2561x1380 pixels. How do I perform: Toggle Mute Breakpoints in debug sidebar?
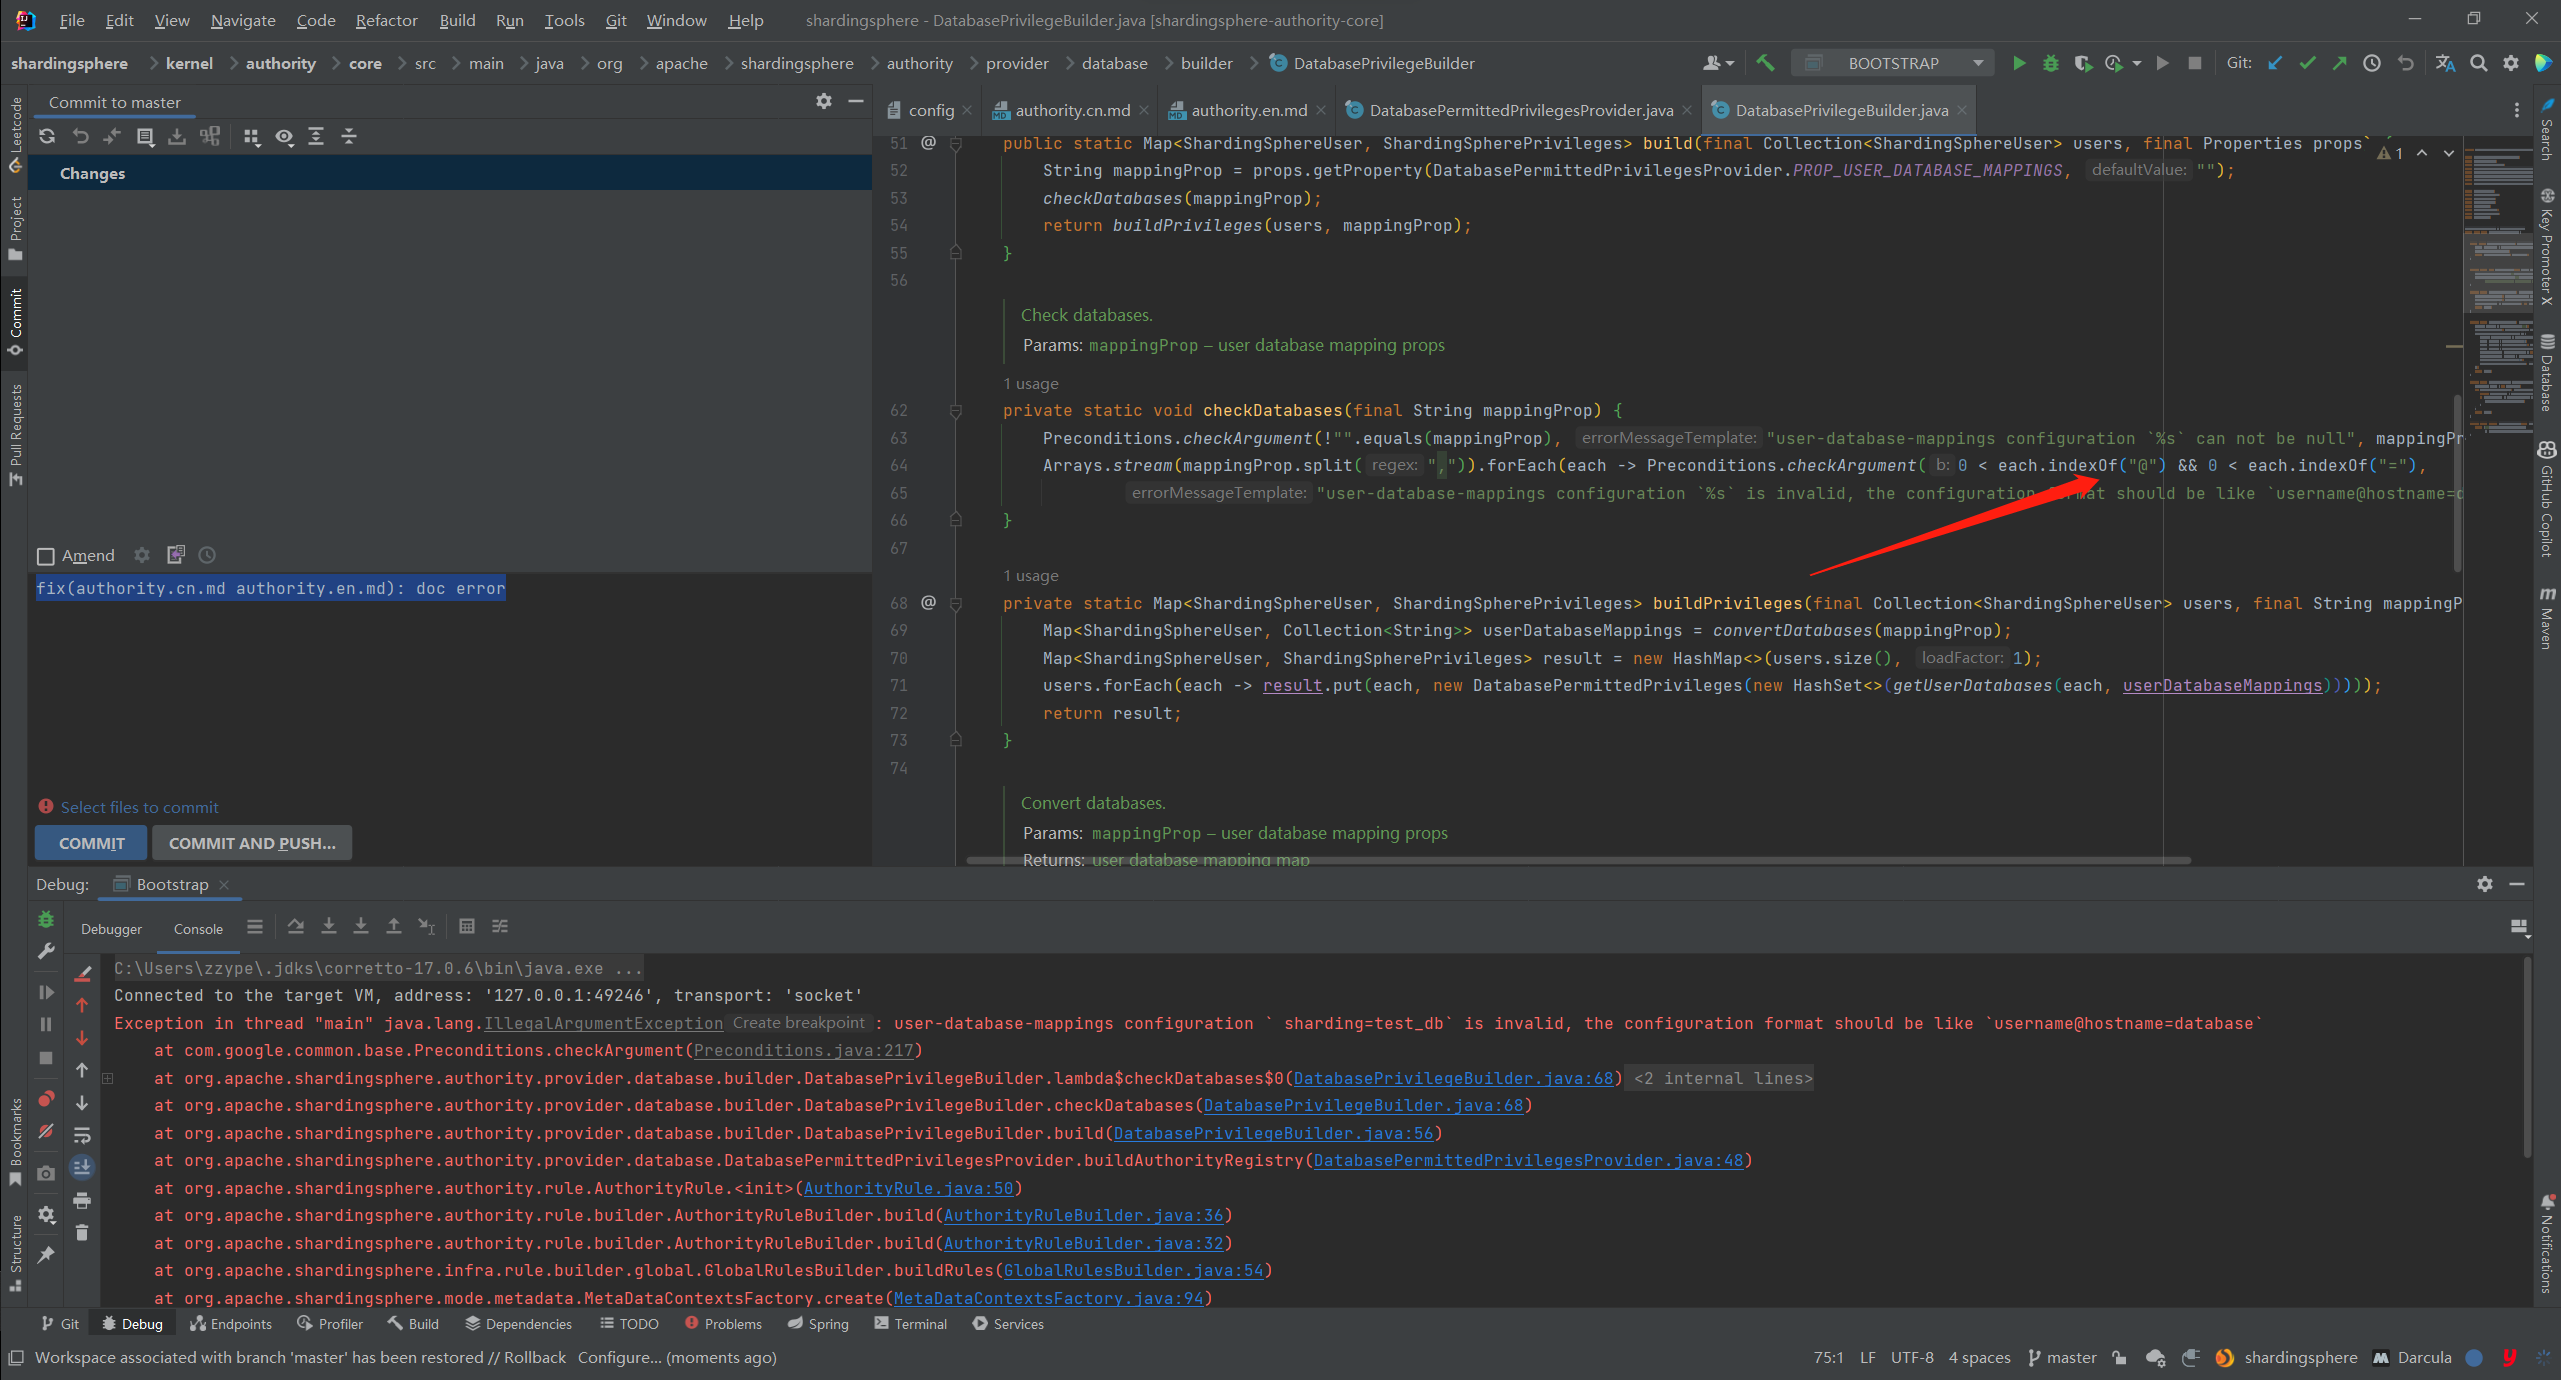(46, 1131)
